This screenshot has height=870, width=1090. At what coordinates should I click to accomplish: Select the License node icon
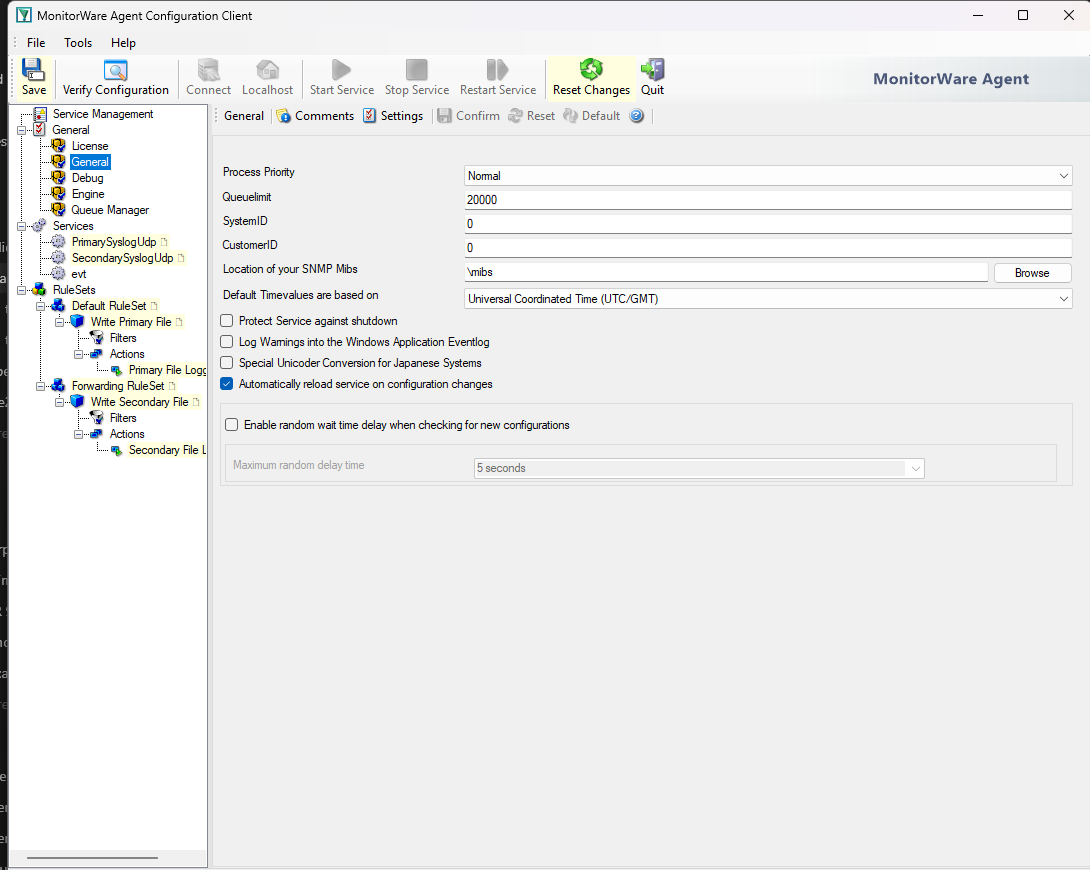pyautogui.click(x=58, y=146)
